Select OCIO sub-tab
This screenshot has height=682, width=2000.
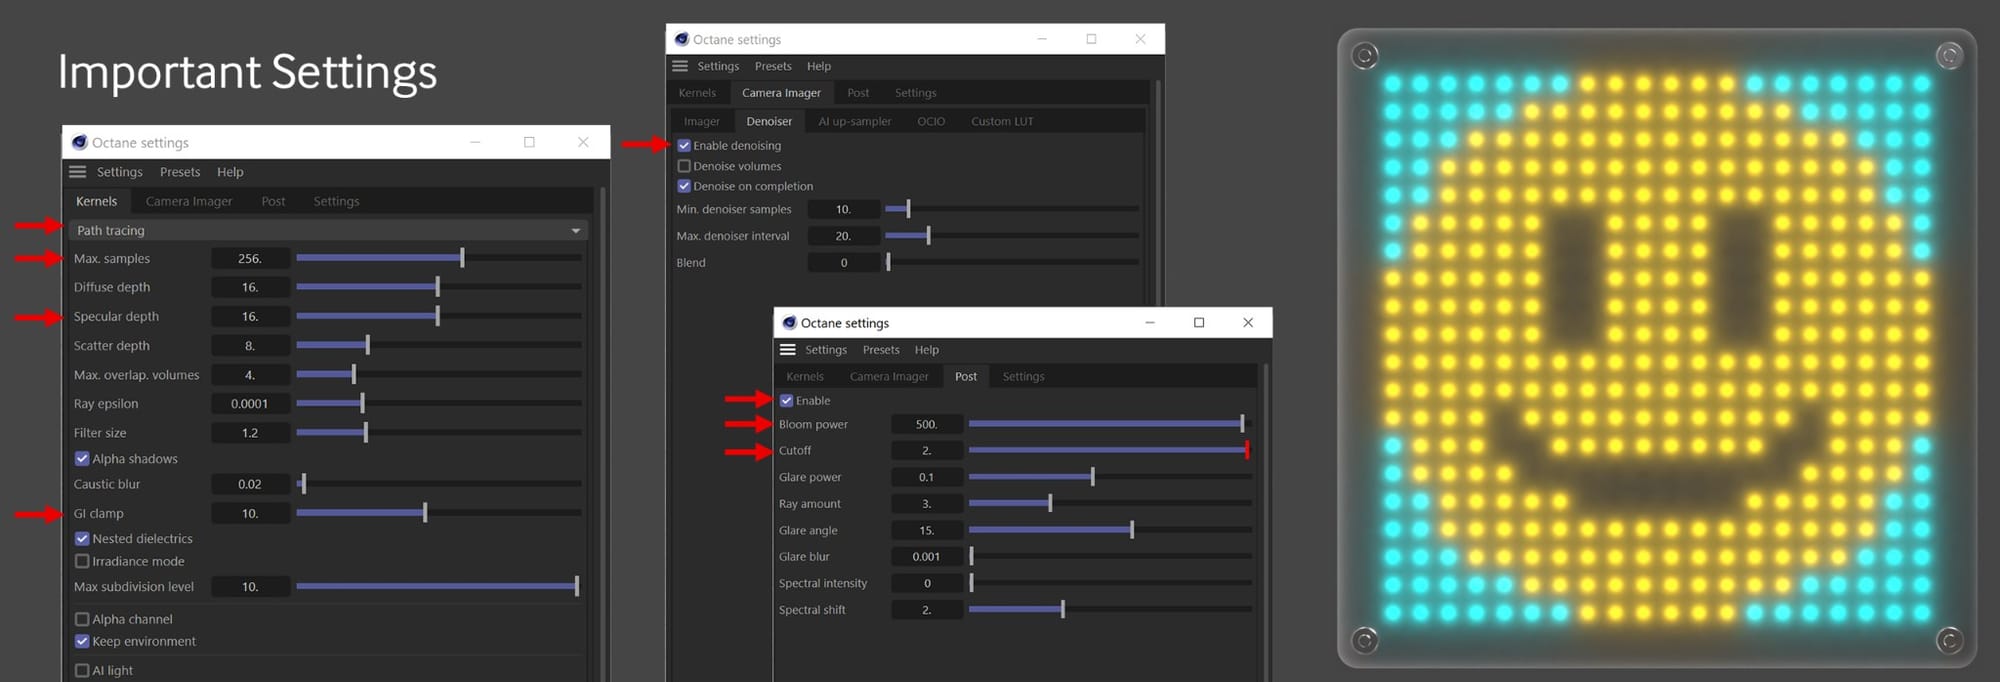[931, 121]
